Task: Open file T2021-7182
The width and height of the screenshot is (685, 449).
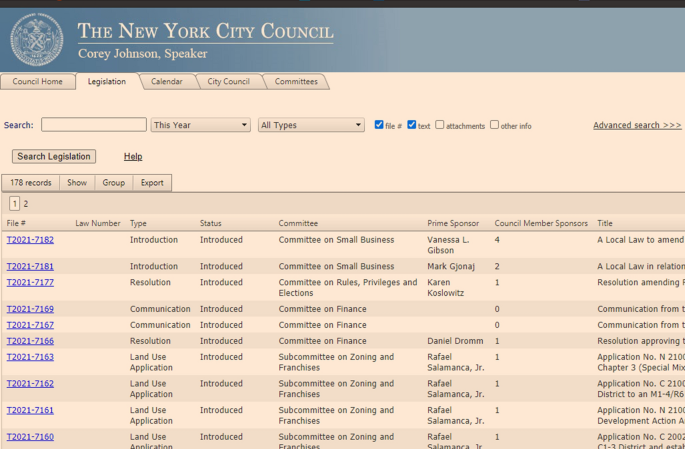Action: pyautogui.click(x=30, y=240)
